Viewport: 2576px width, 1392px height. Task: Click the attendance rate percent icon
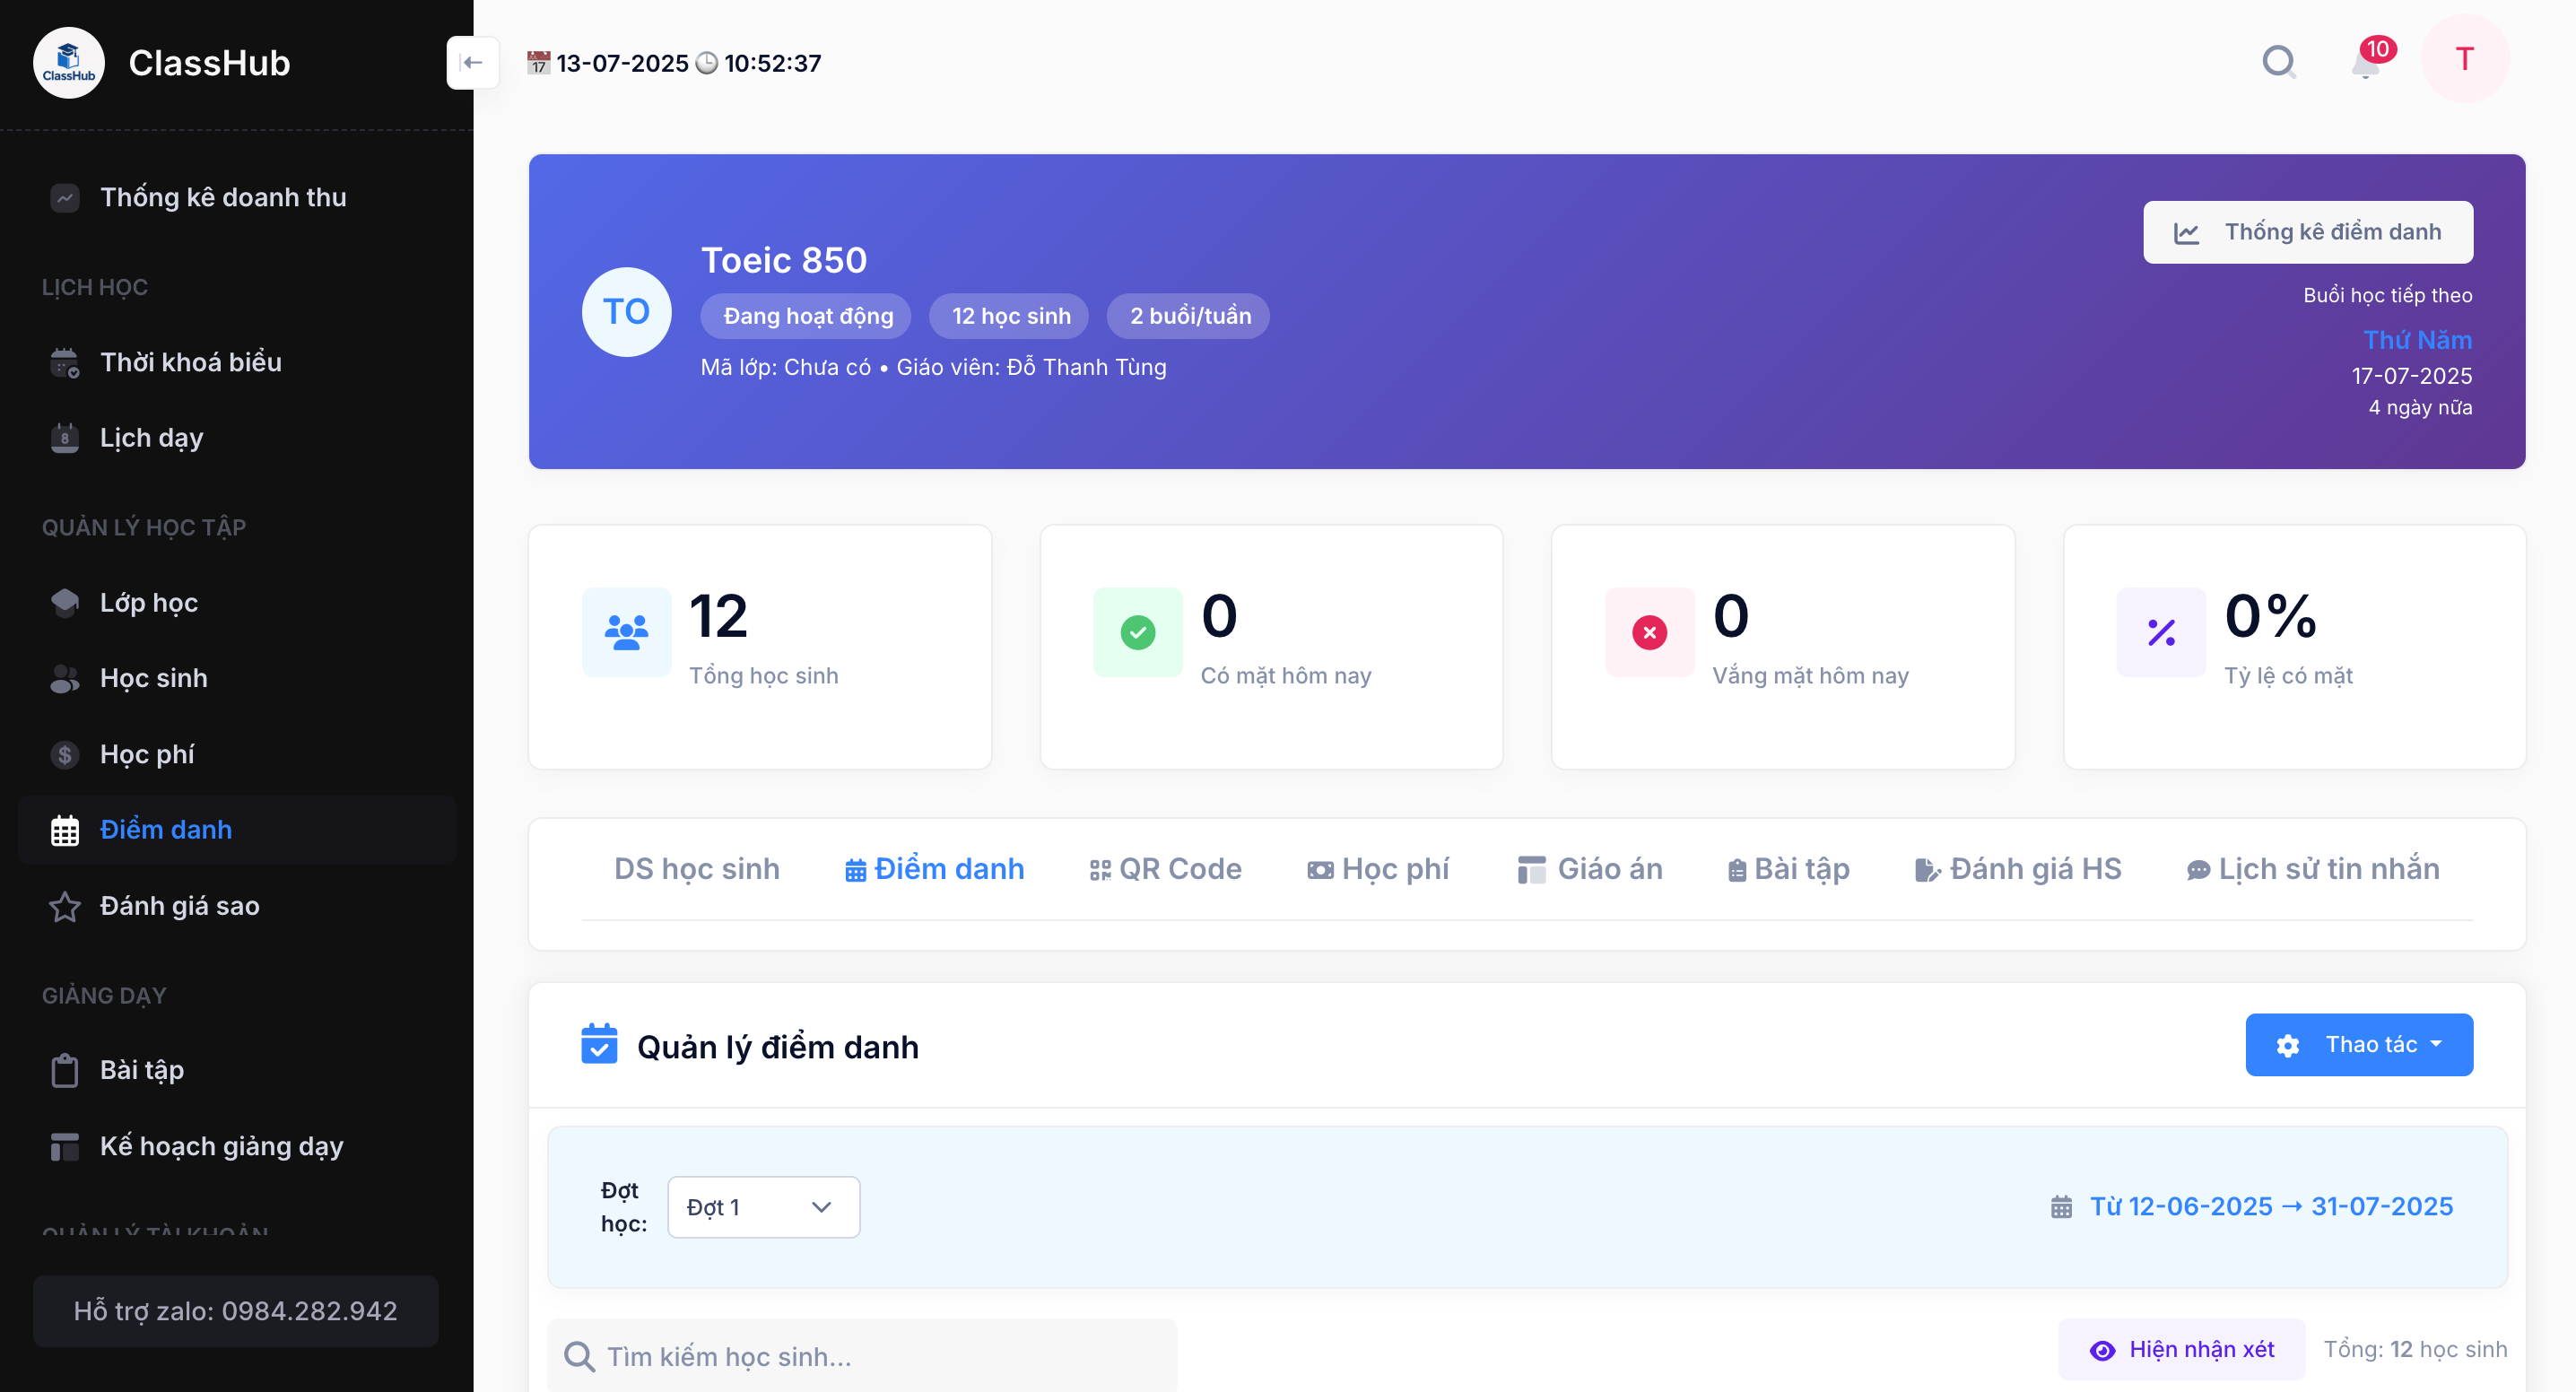click(2160, 632)
